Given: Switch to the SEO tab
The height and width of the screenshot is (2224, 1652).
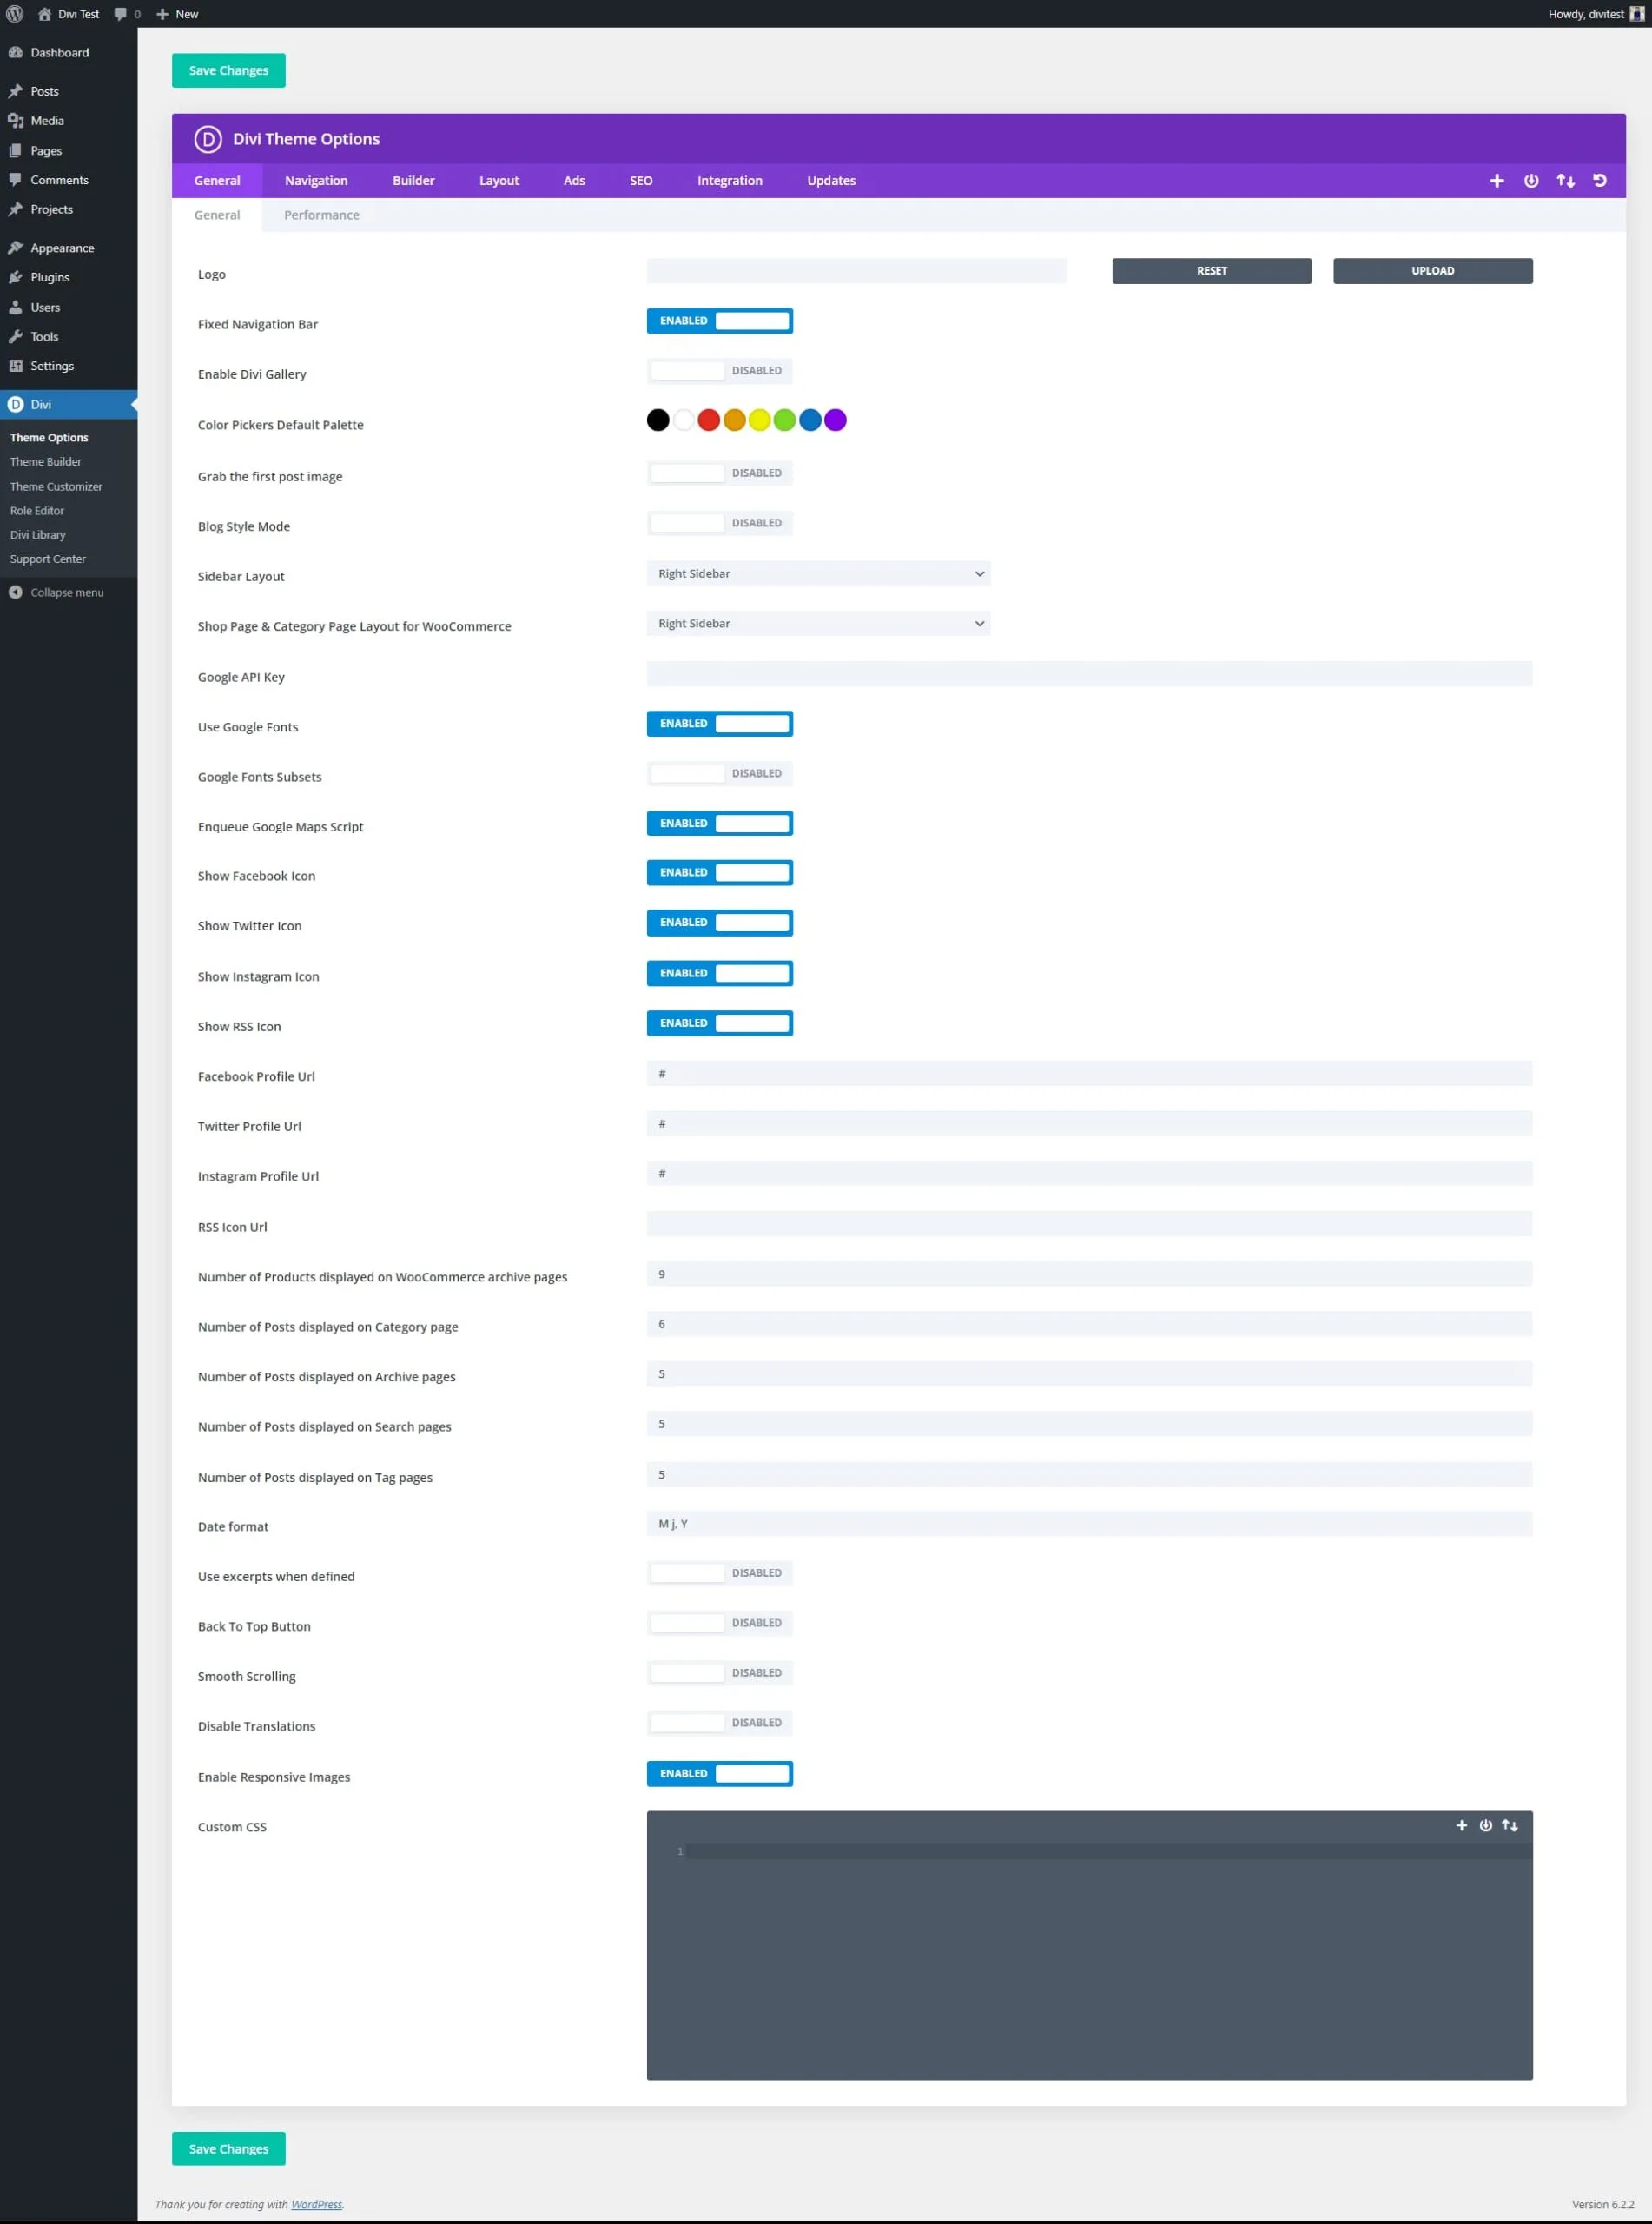Looking at the screenshot, I should 641,181.
